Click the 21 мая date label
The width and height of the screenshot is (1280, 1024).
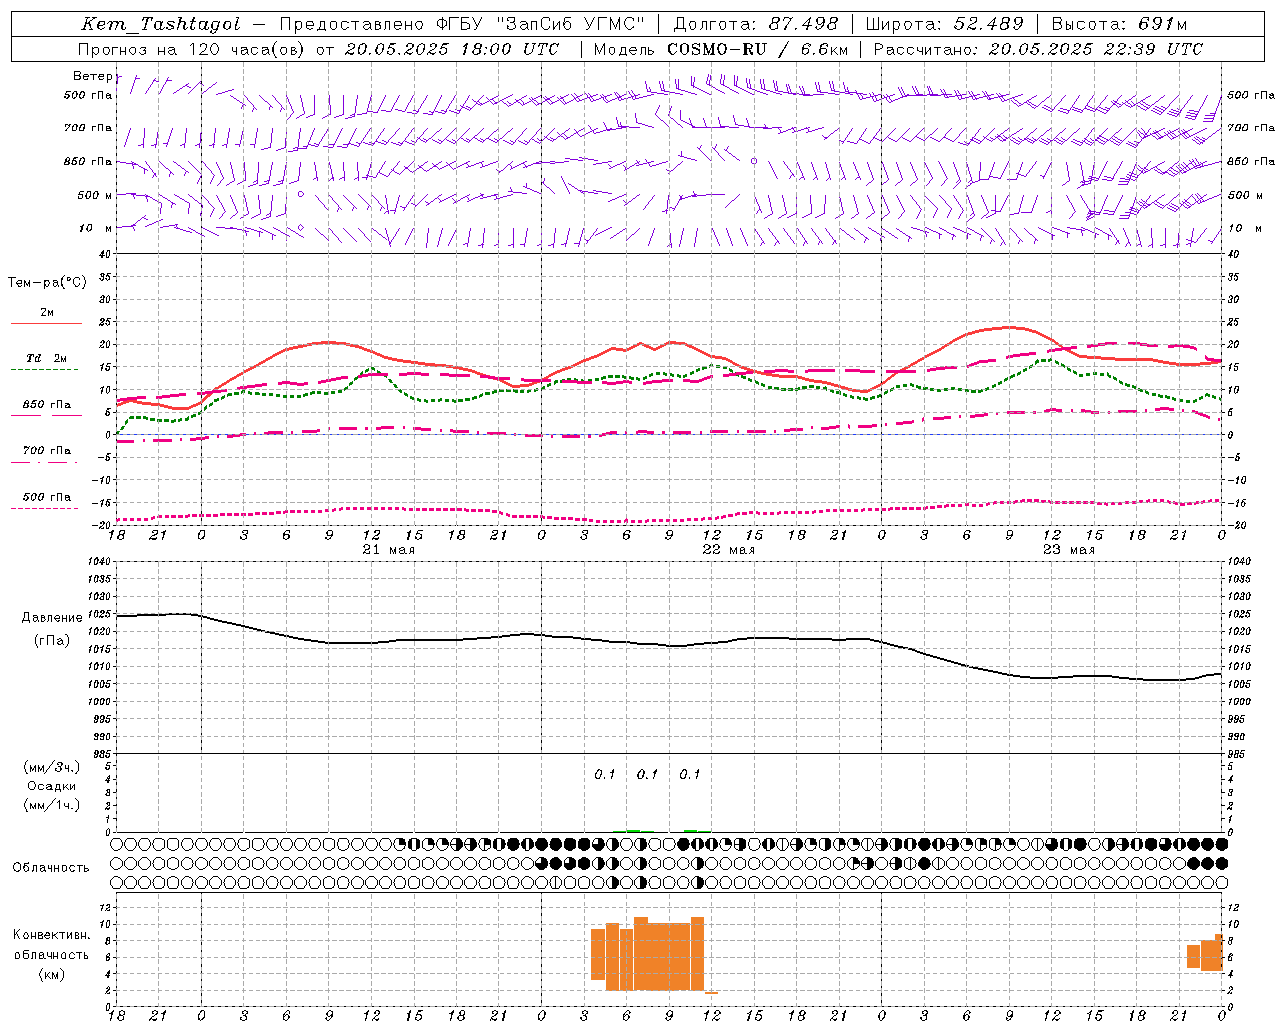pos(389,550)
